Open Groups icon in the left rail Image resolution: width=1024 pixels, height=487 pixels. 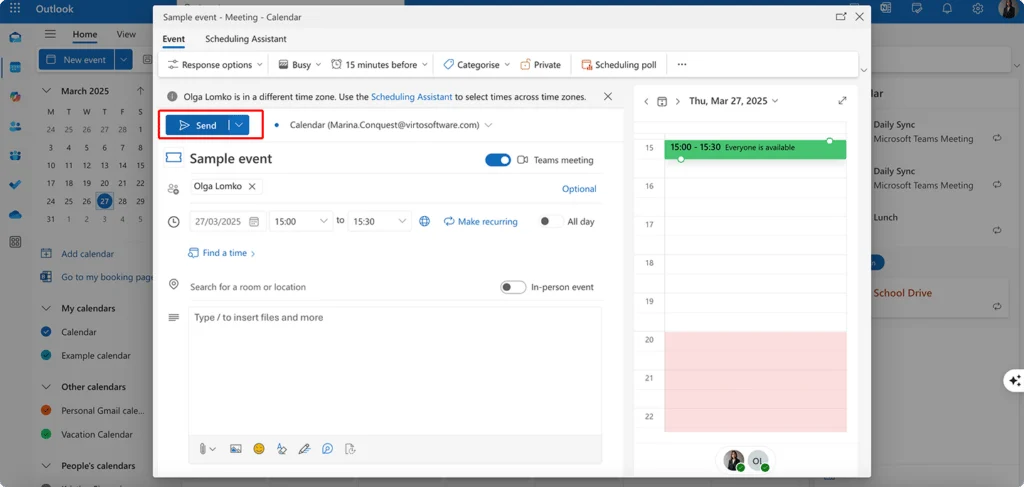(15, 155)
